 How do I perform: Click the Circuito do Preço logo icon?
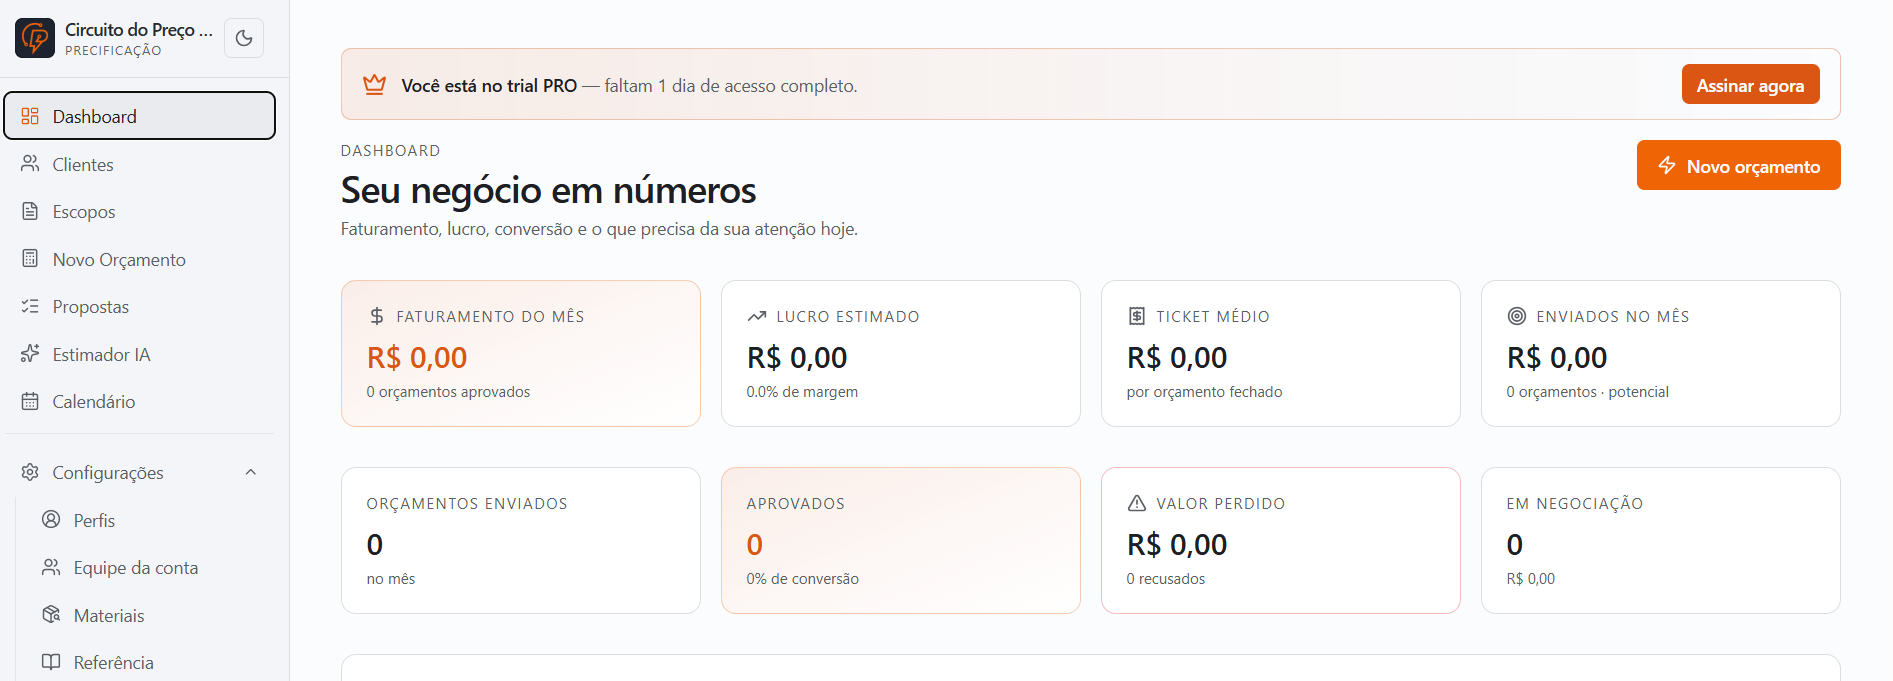[x=35, y=38]
